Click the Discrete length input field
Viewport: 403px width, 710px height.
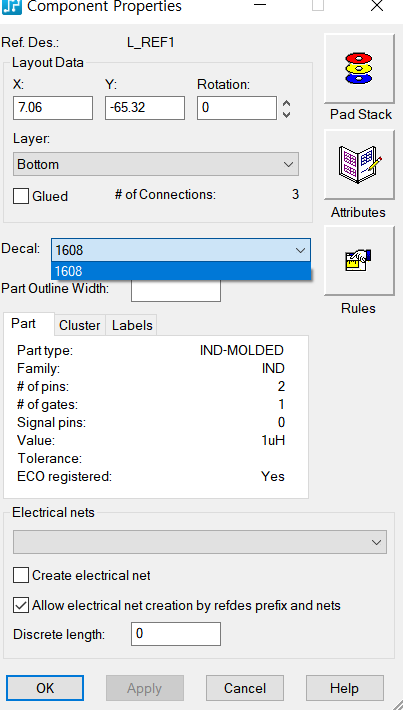click(176, 634)
